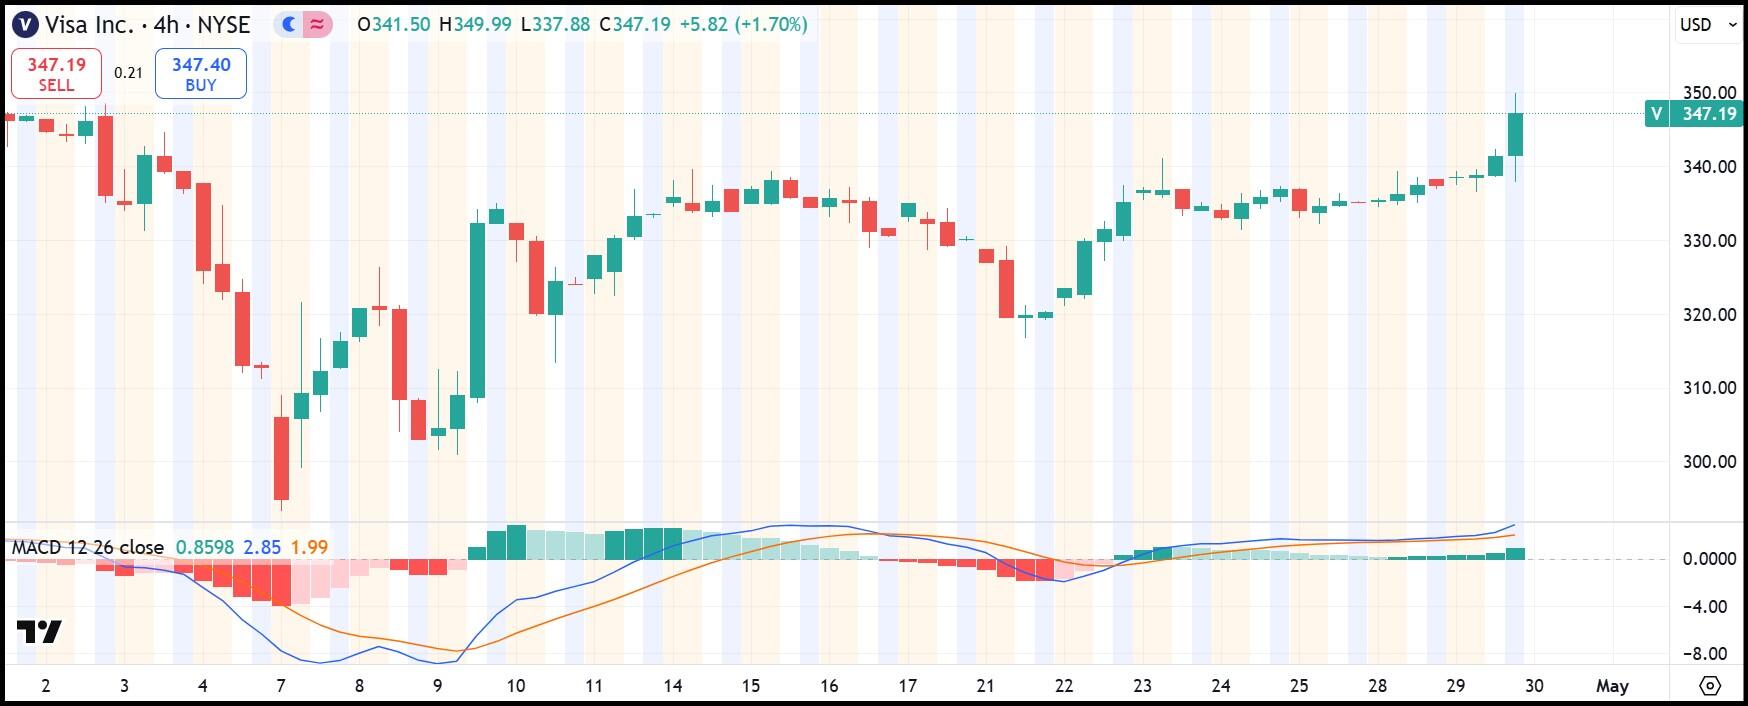Click the 310.00 price axis label
The height and width of the screenshot is (706, 1748).
1710,387
